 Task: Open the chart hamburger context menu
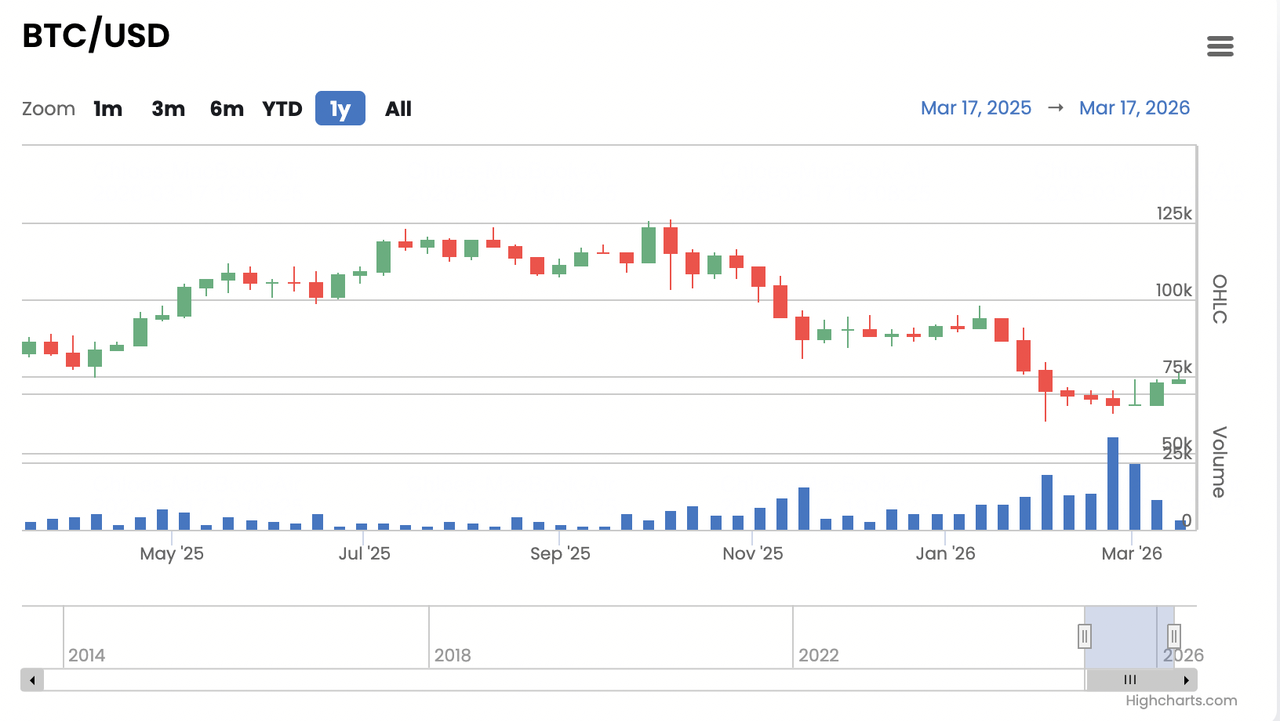(x=1220, y=46)
